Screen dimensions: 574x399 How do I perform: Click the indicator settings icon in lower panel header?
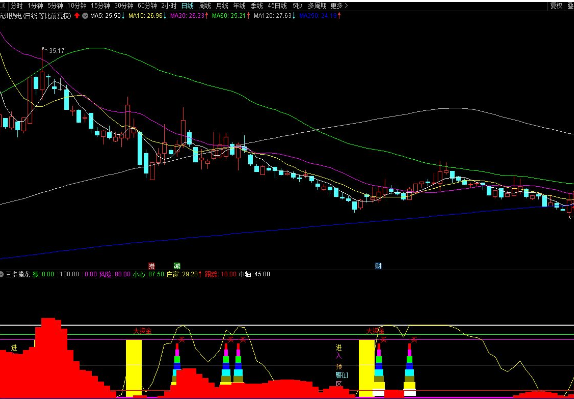(2, 274)
